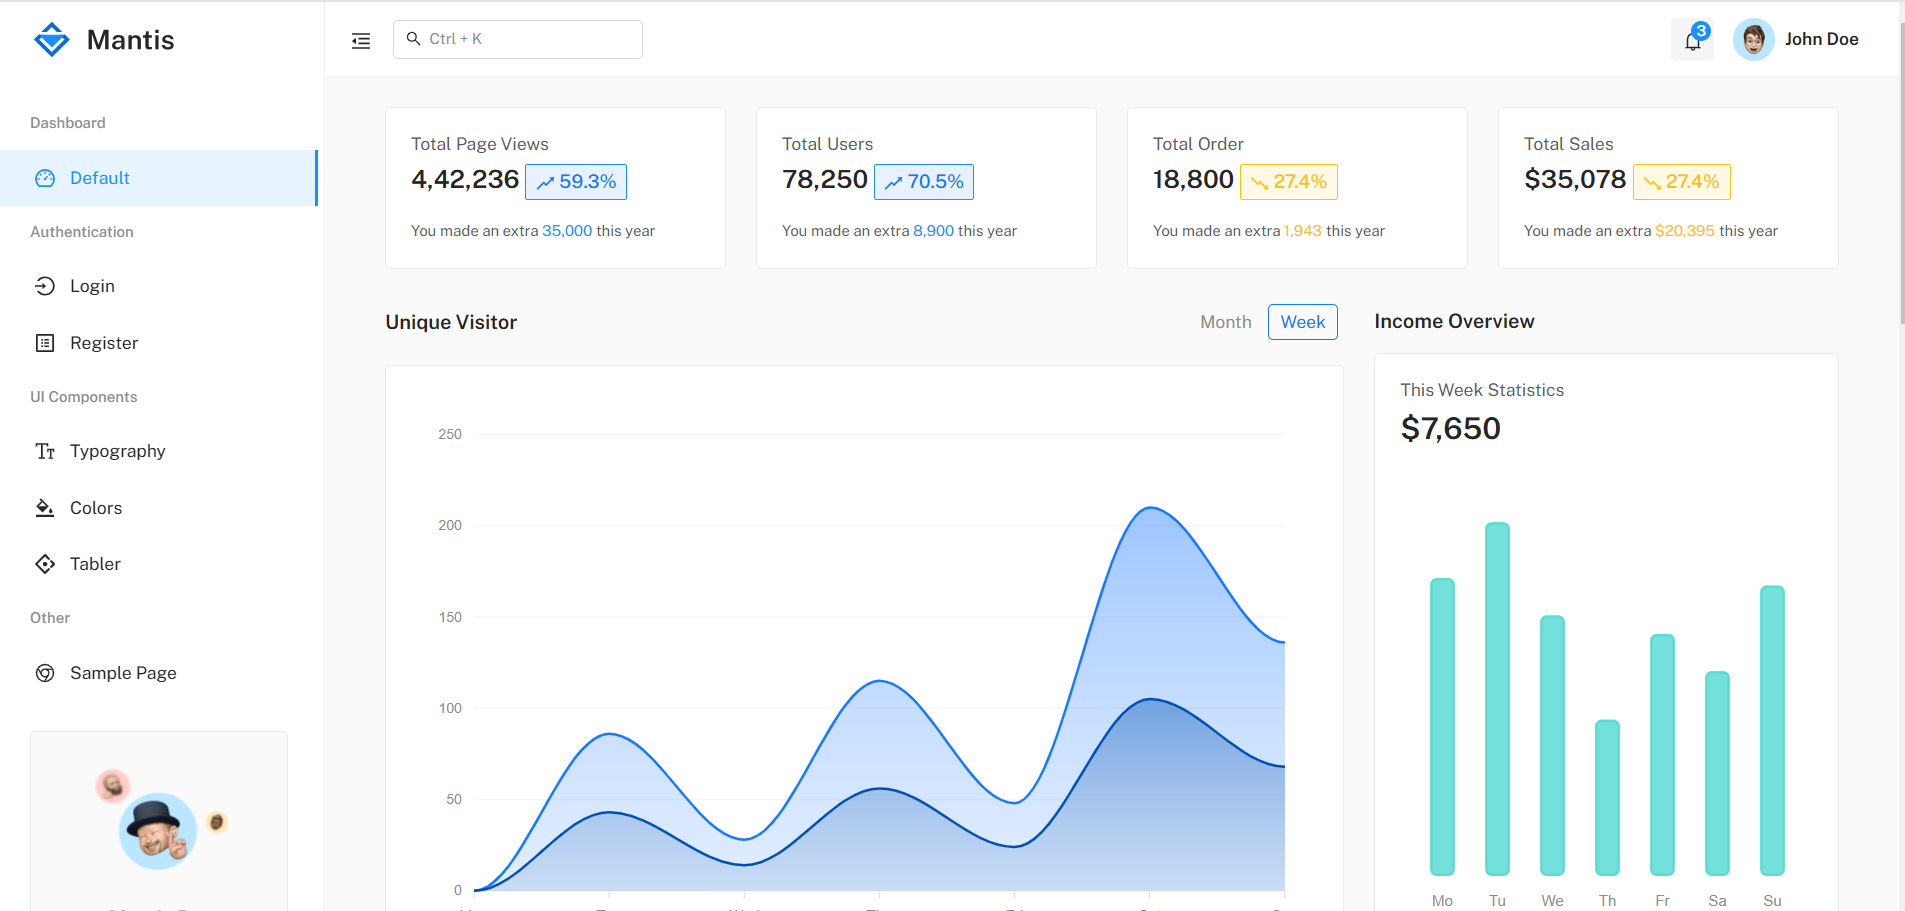Click the Default dashboard gauge icon

coord(45,178)
